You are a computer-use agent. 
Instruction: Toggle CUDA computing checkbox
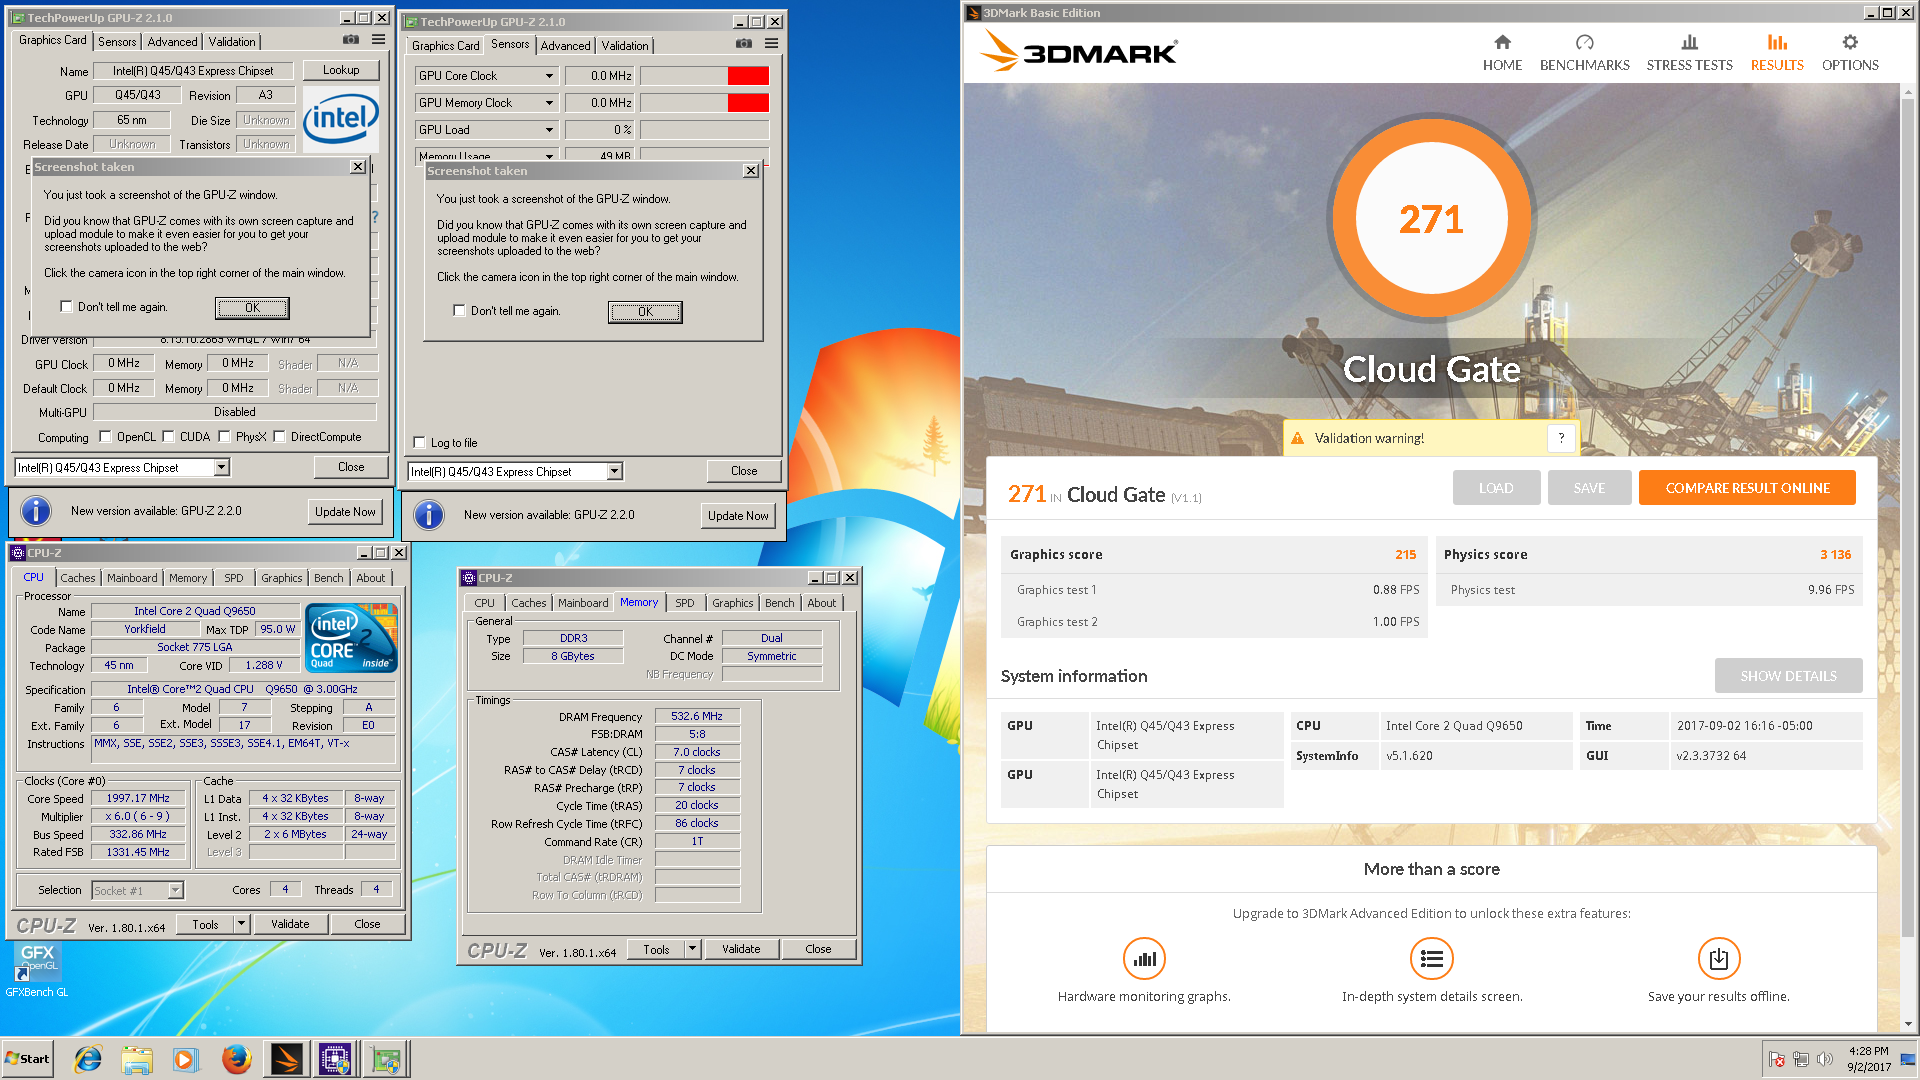[x=168, y=437]
